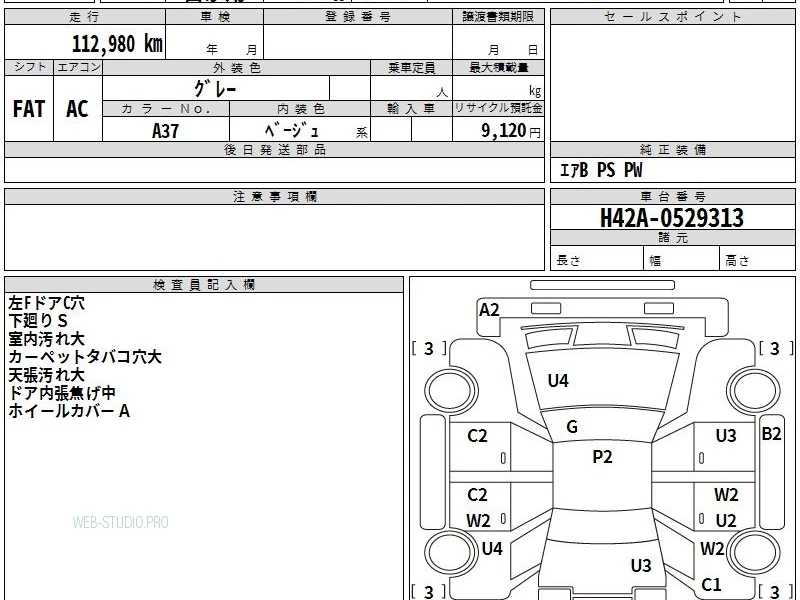Click the 車検 header cell

click(x=215, y=17)
